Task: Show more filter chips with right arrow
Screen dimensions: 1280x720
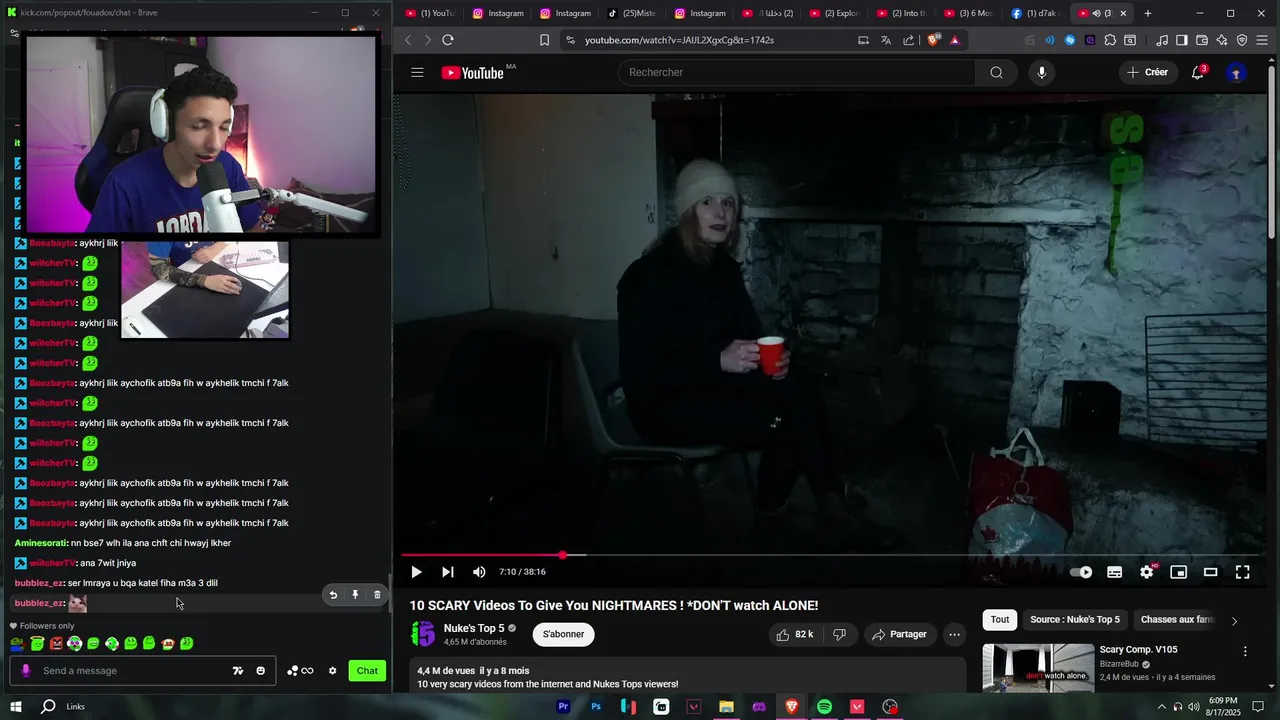Action: (x=1234, y=620)
